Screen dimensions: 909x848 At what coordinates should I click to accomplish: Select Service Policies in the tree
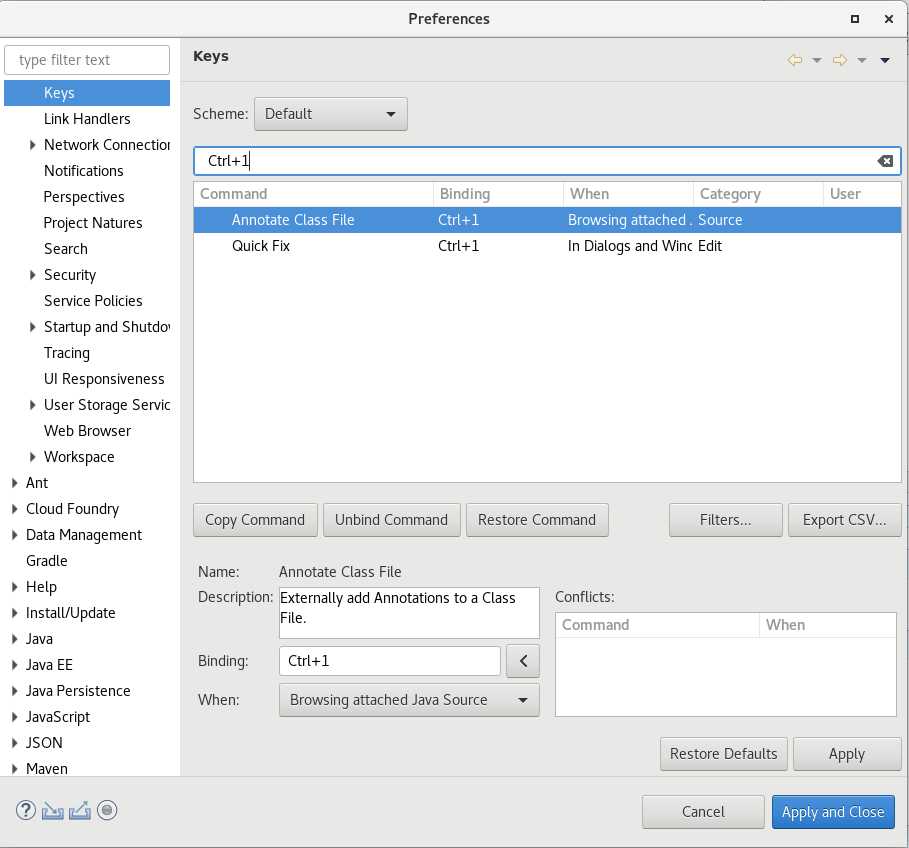coord(93,301)
